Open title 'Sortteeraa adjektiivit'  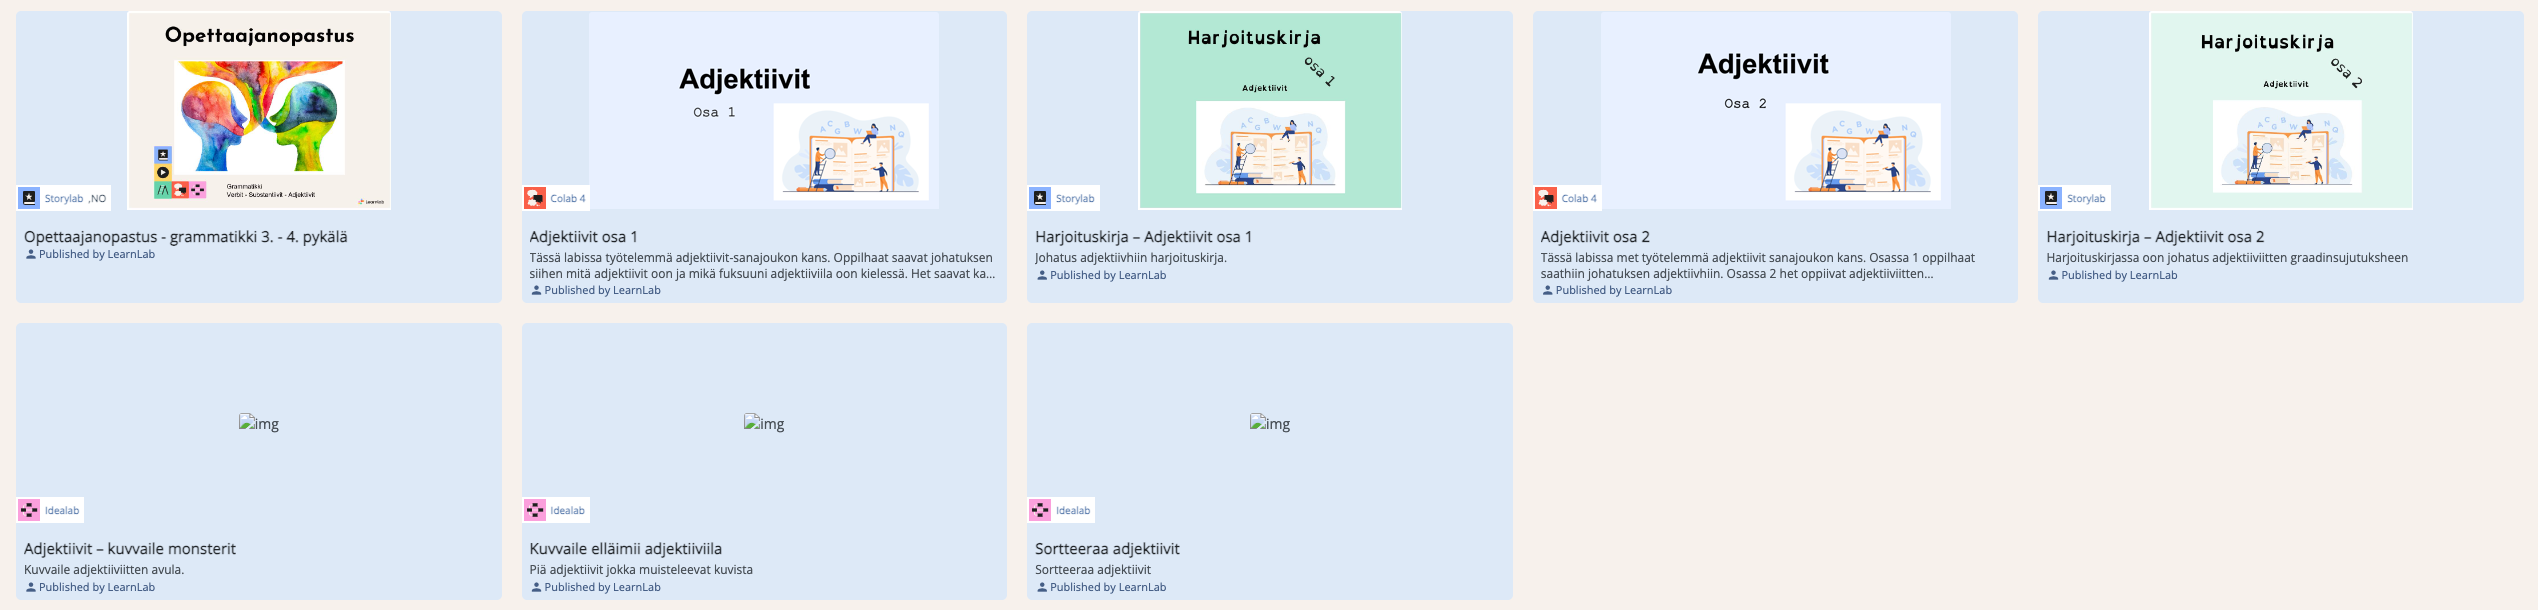tap(1107, 549)
